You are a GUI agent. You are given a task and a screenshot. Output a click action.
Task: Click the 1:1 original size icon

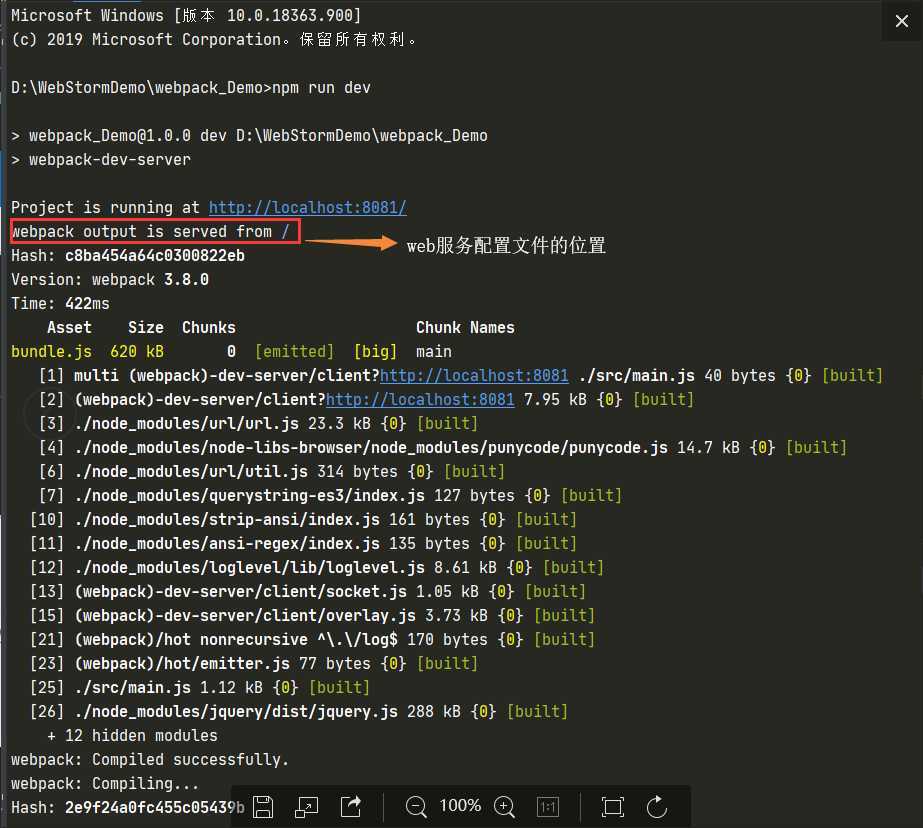click(548, 806)
